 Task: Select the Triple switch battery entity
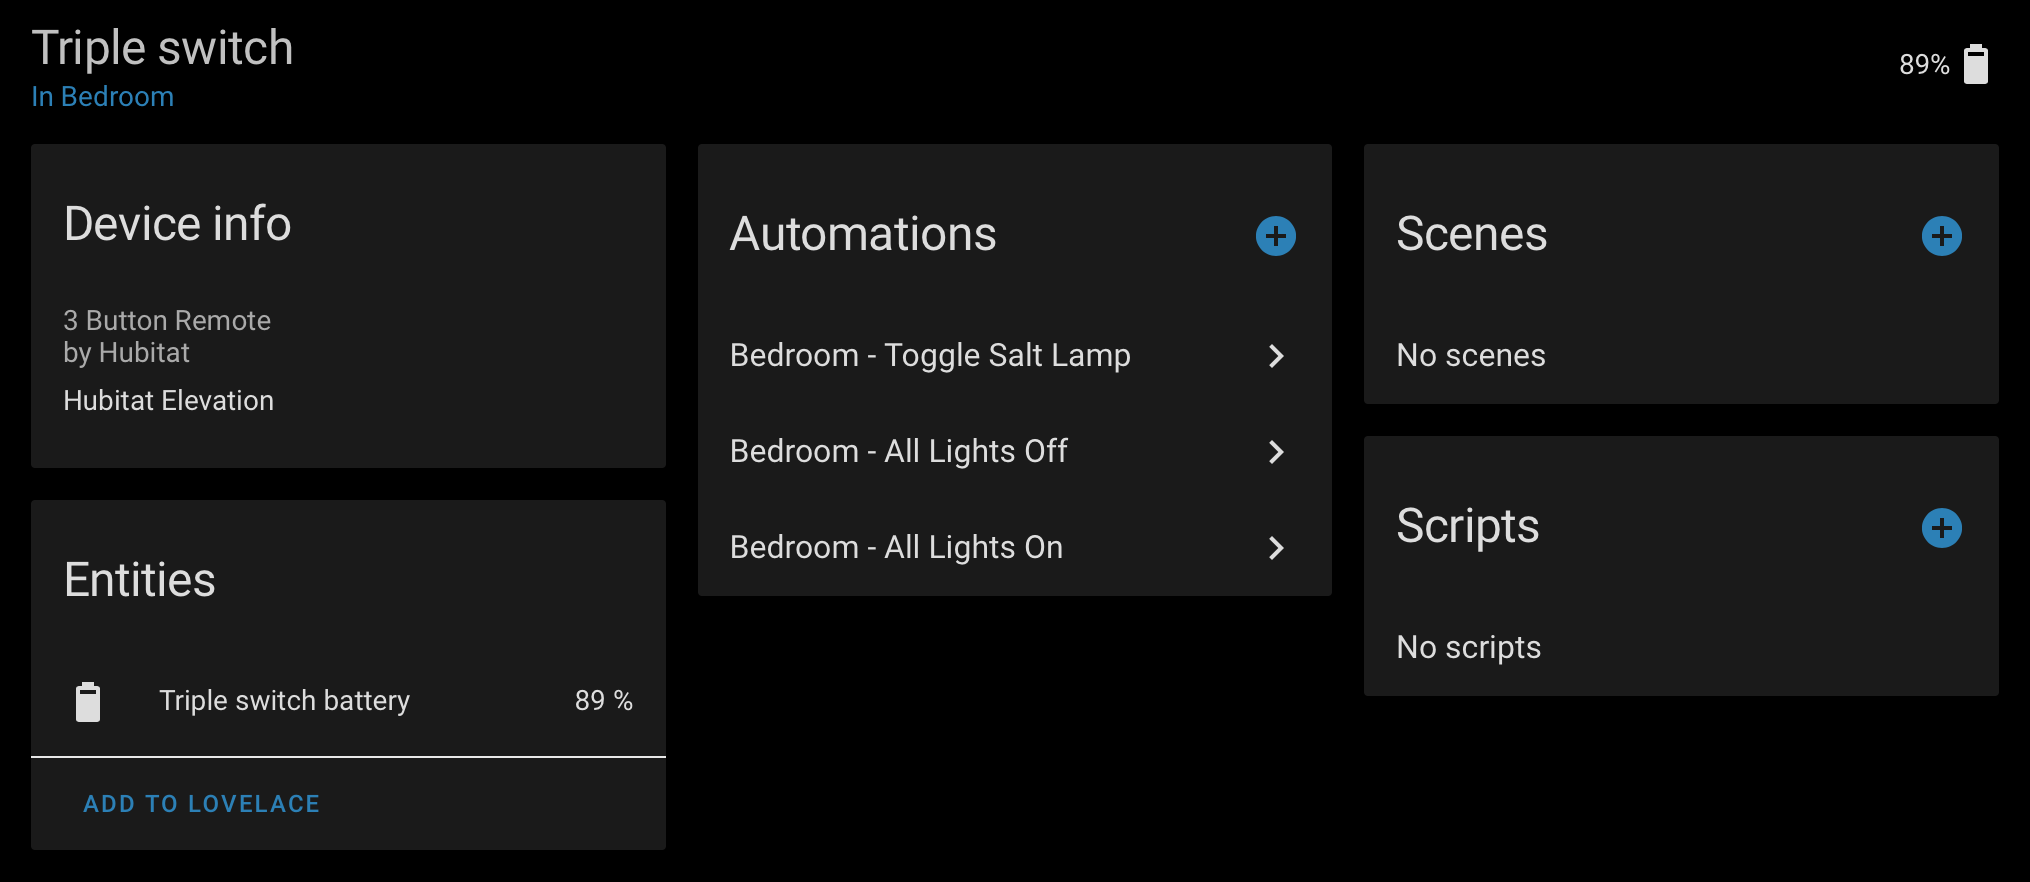coord(285,701)
